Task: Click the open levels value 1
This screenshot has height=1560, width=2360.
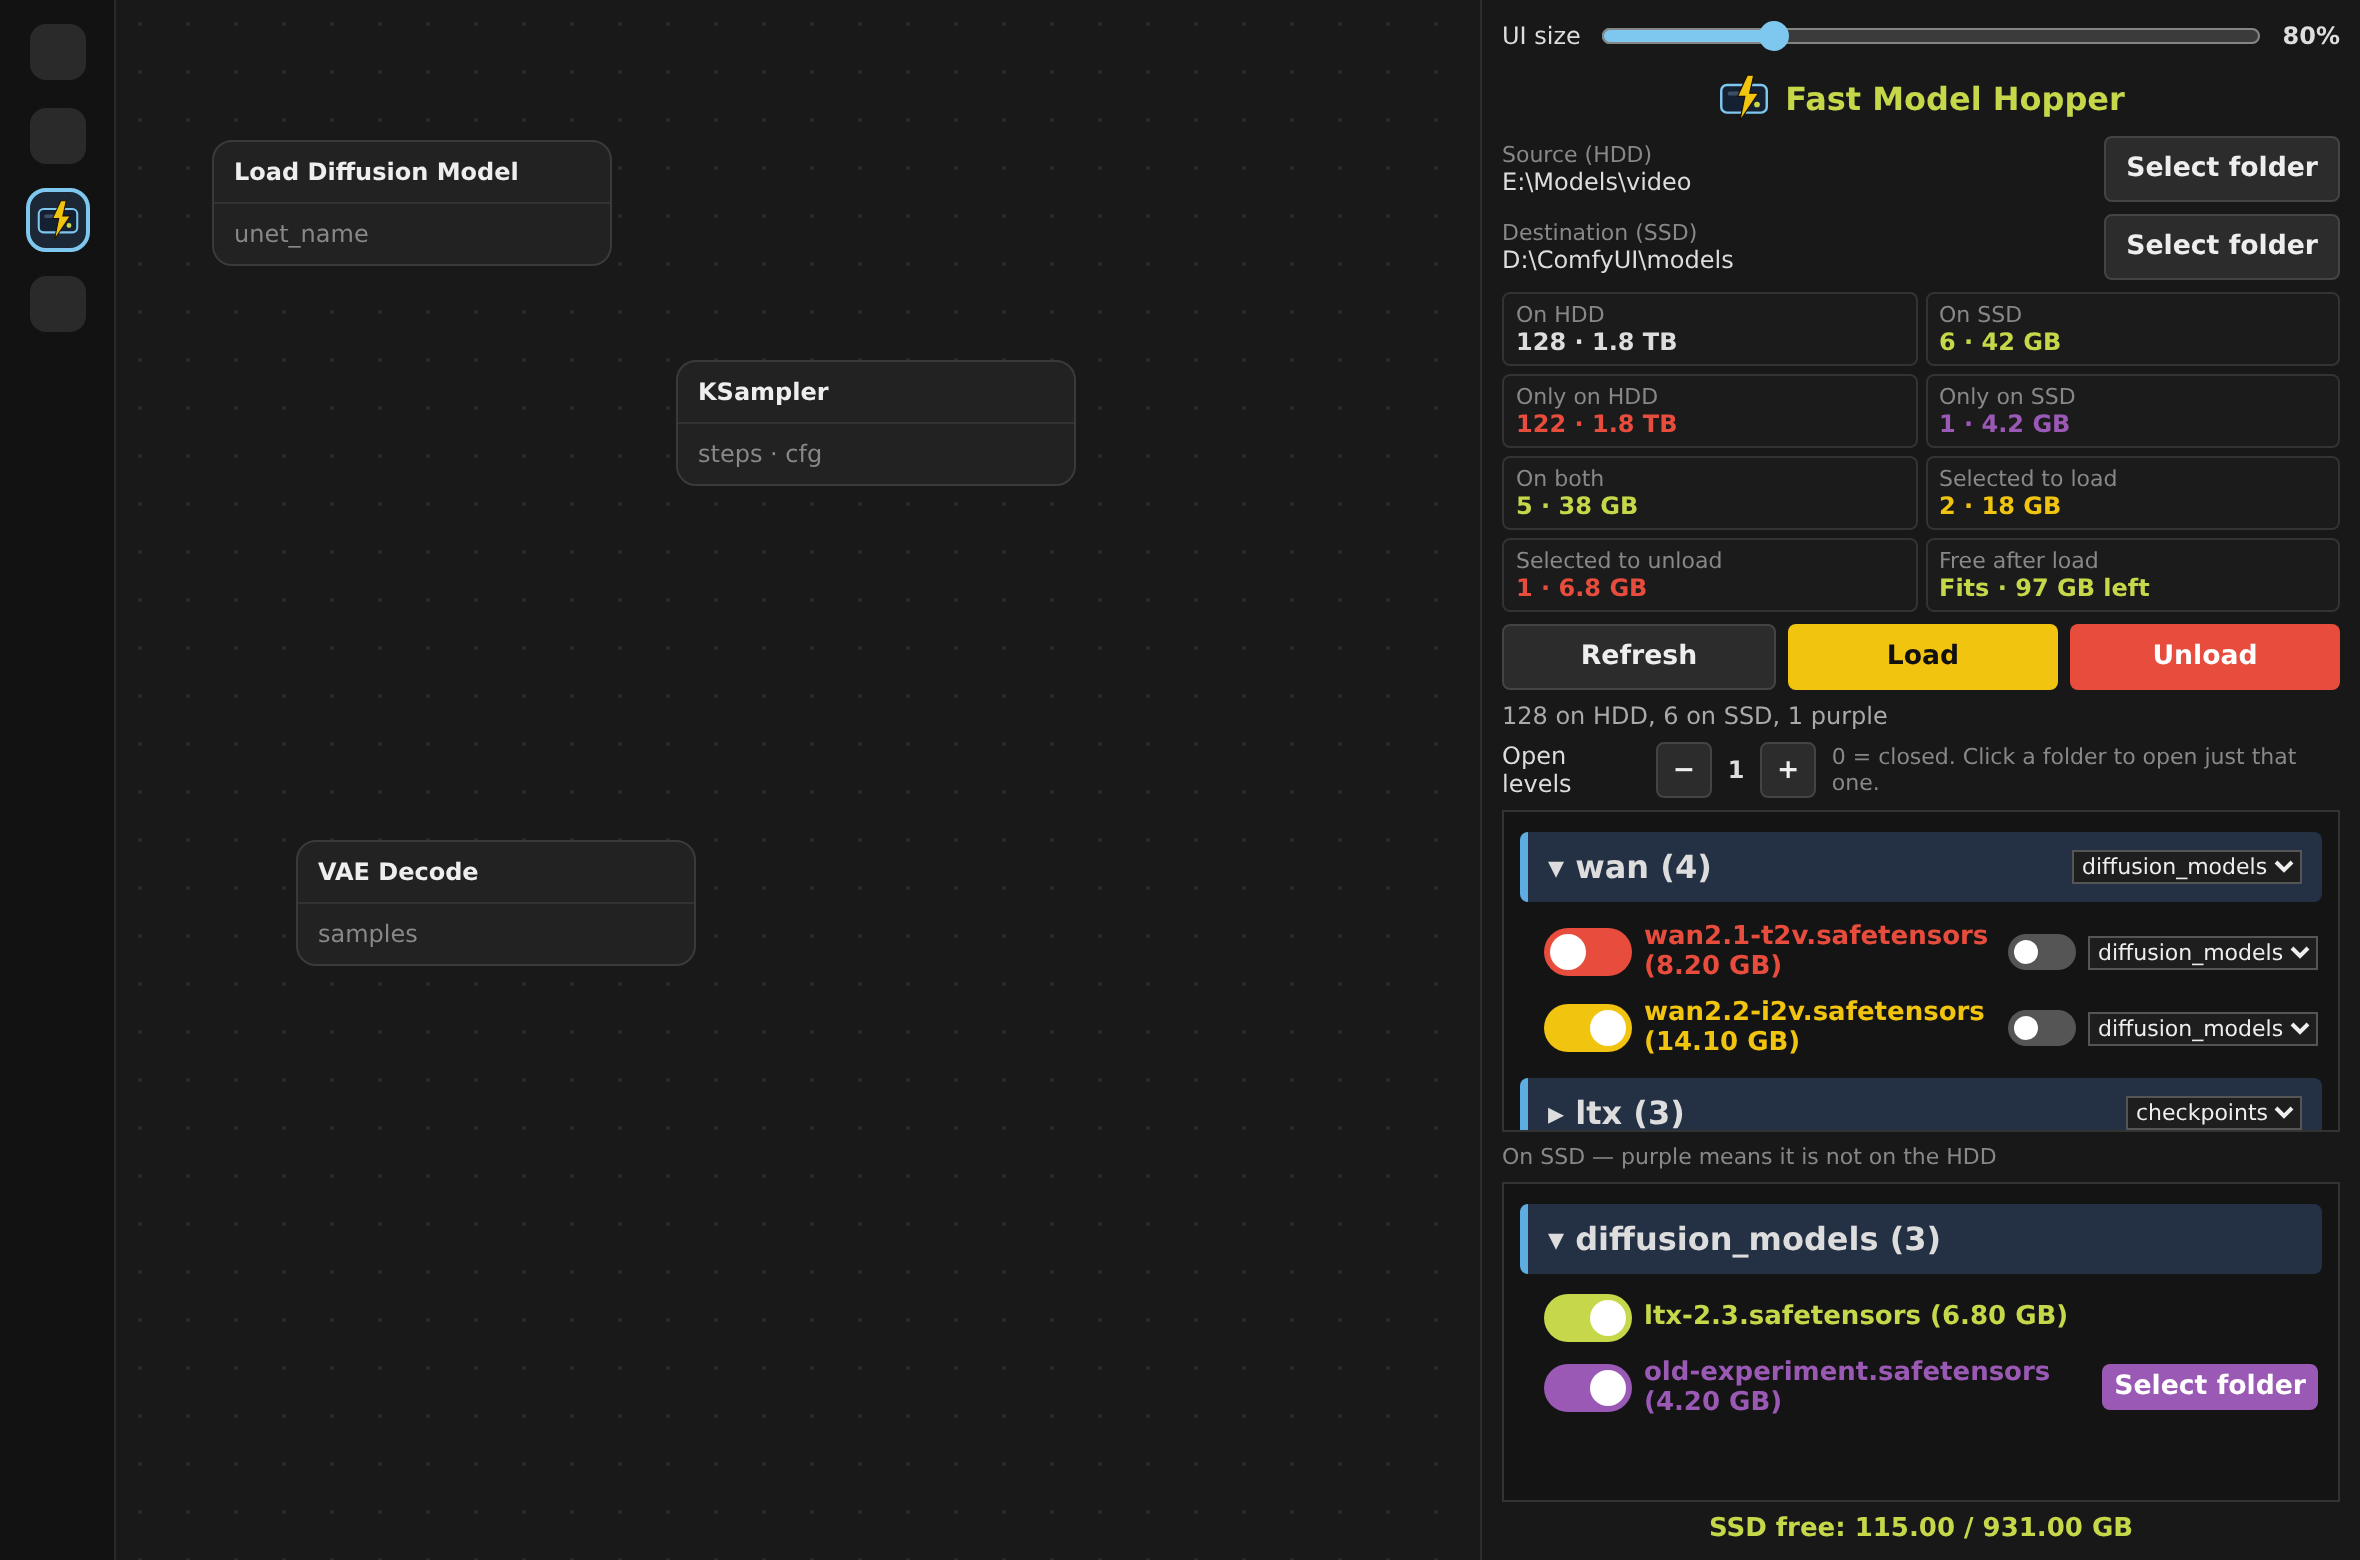Action: point(1735,770)
